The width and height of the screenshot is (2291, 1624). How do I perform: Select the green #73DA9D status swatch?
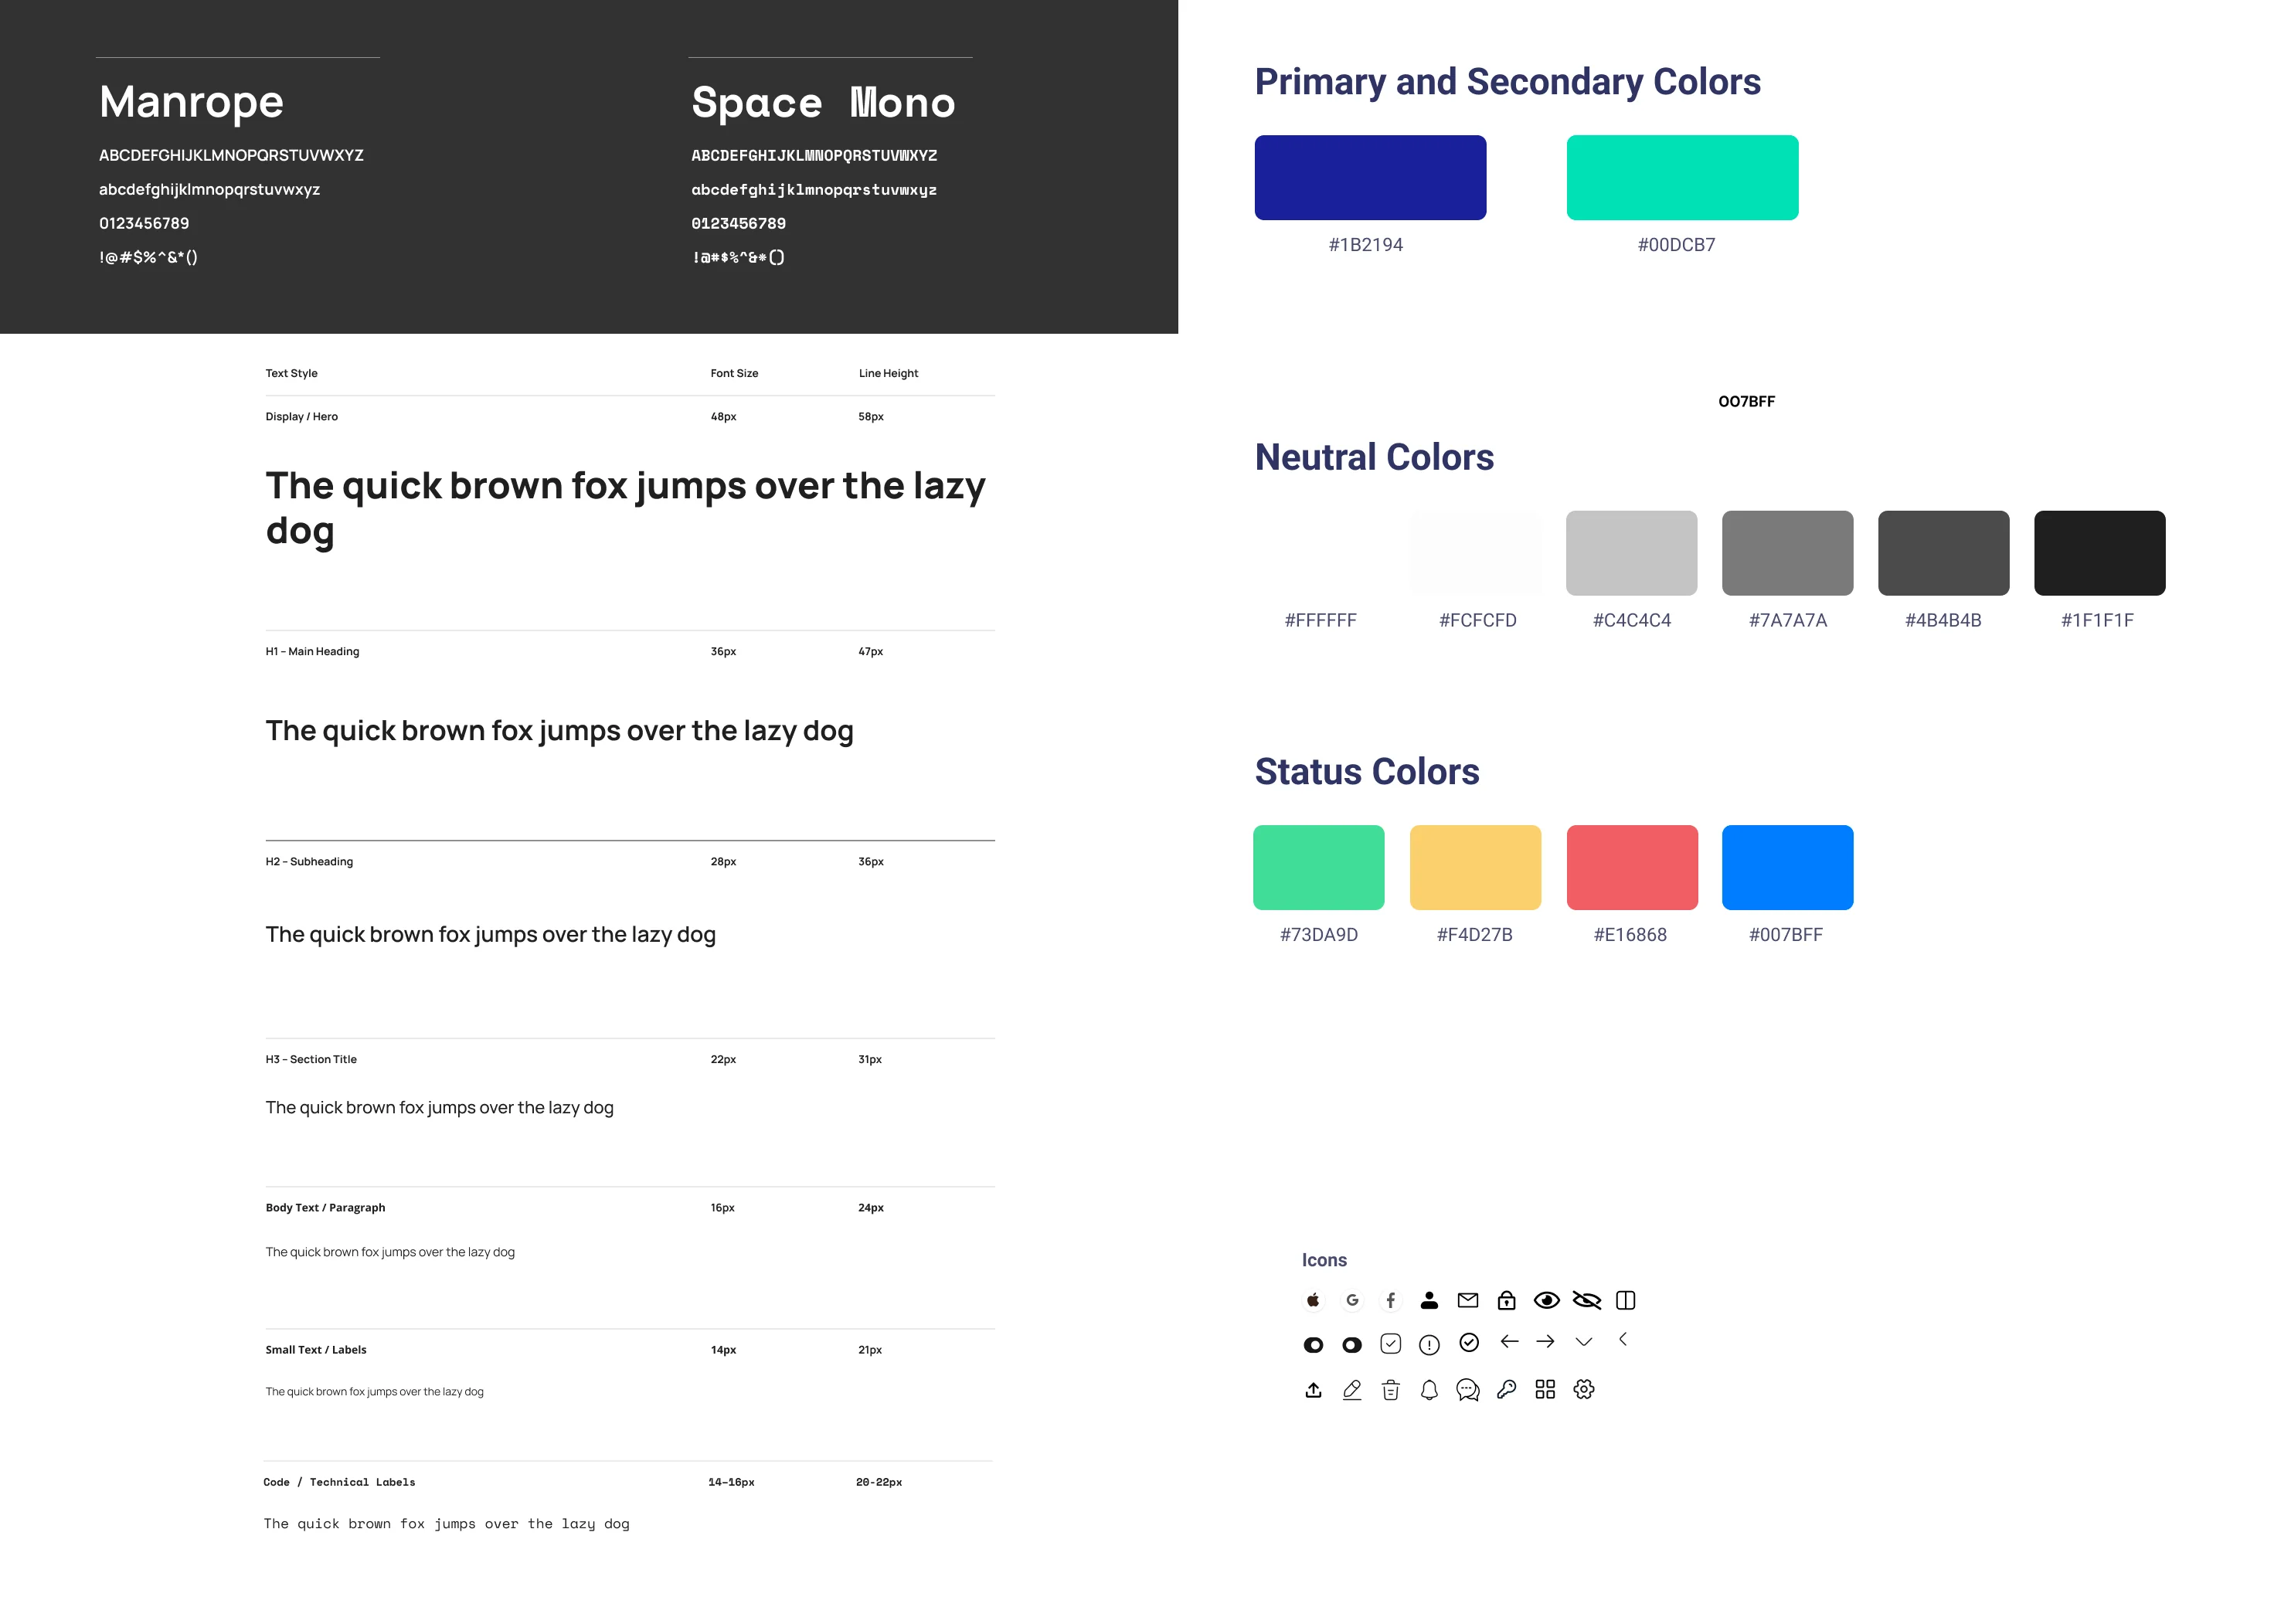tap(1318, 867)
